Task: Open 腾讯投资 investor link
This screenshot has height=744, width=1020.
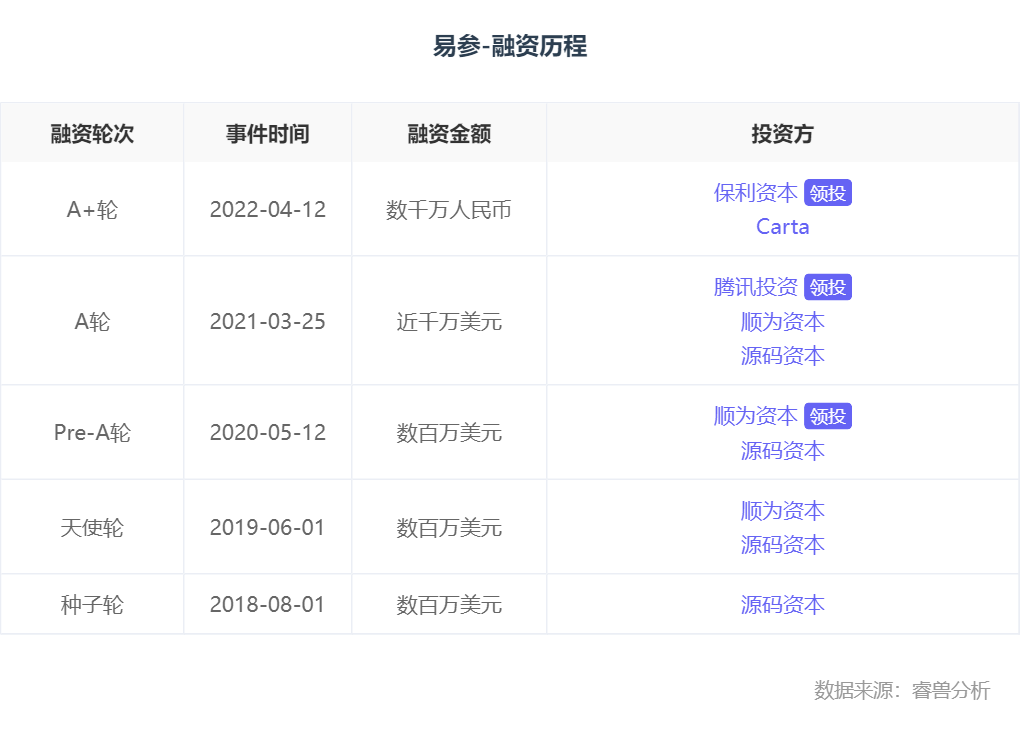Action: pyautogui.click(x=755, y=287)
